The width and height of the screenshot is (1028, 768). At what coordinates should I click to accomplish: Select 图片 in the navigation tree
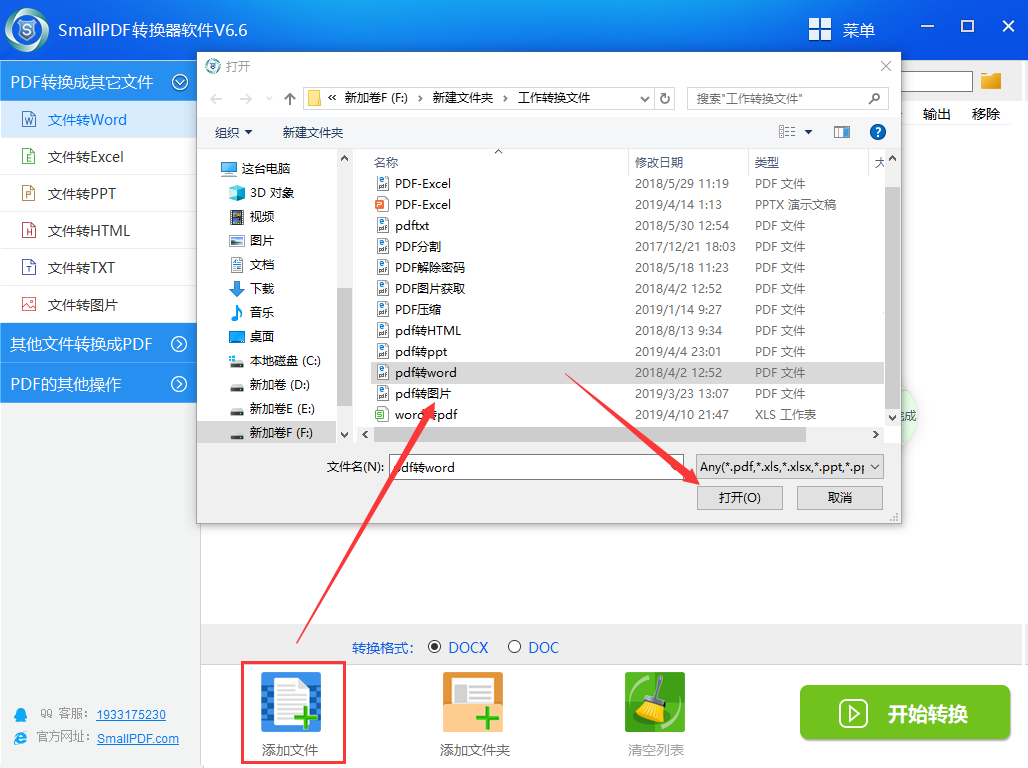click(x=252, y=241)
